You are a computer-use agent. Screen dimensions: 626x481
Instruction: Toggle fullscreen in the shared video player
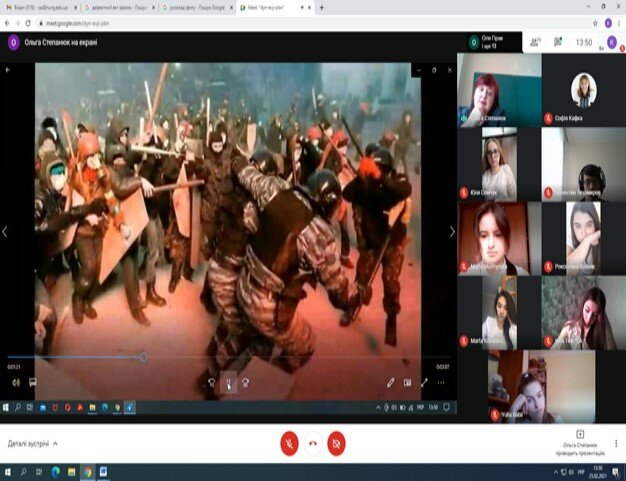423,382
